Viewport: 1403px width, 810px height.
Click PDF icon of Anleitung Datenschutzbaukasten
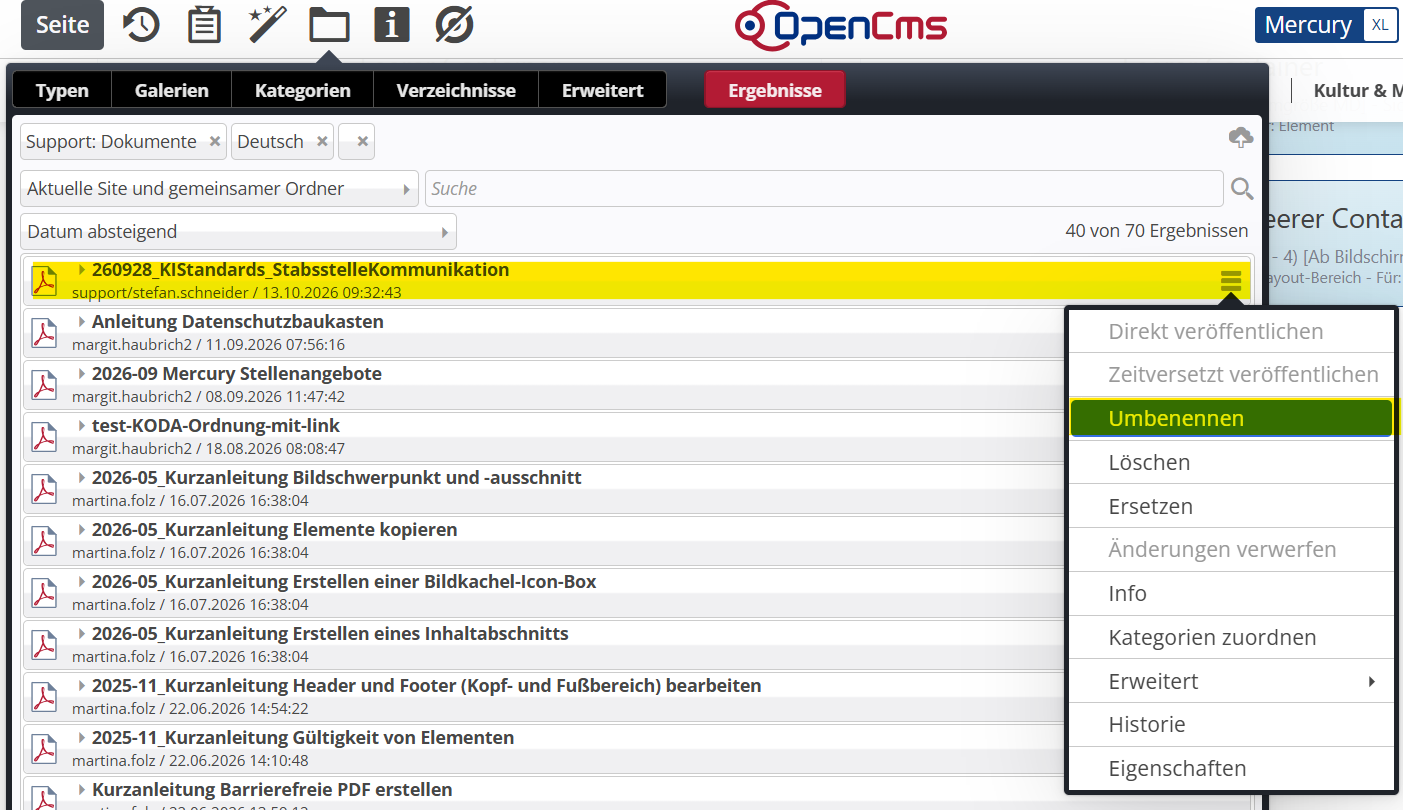pyautogui.click(x=44, y=333)
